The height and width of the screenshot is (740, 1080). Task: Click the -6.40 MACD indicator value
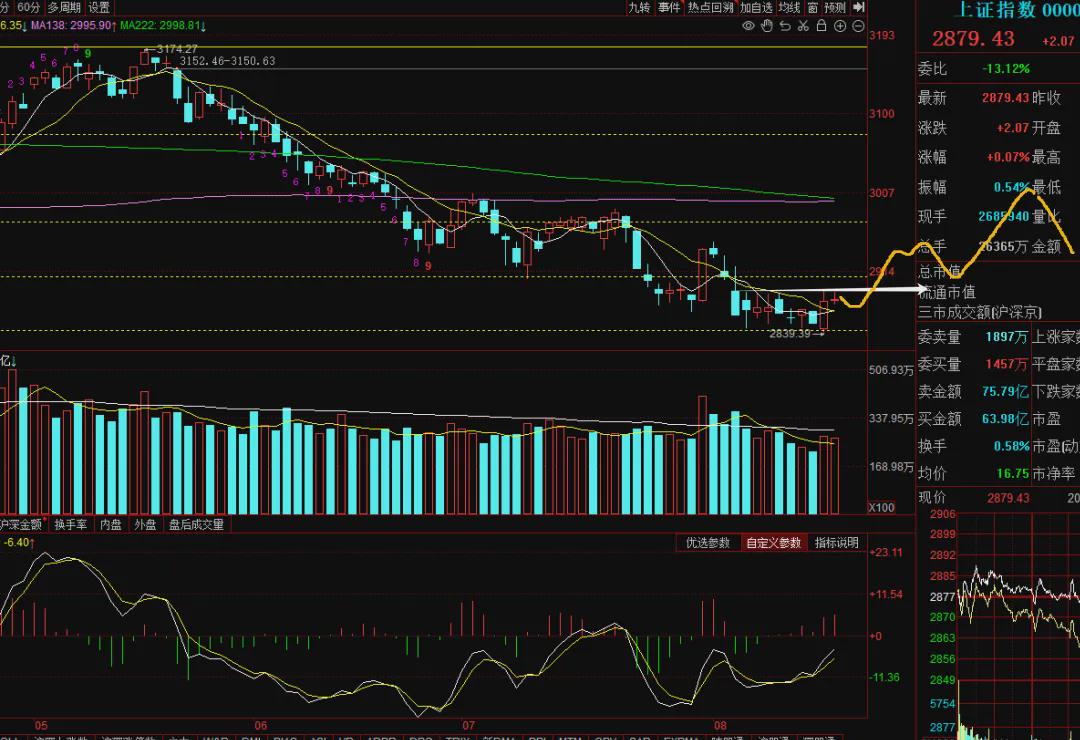19,543
